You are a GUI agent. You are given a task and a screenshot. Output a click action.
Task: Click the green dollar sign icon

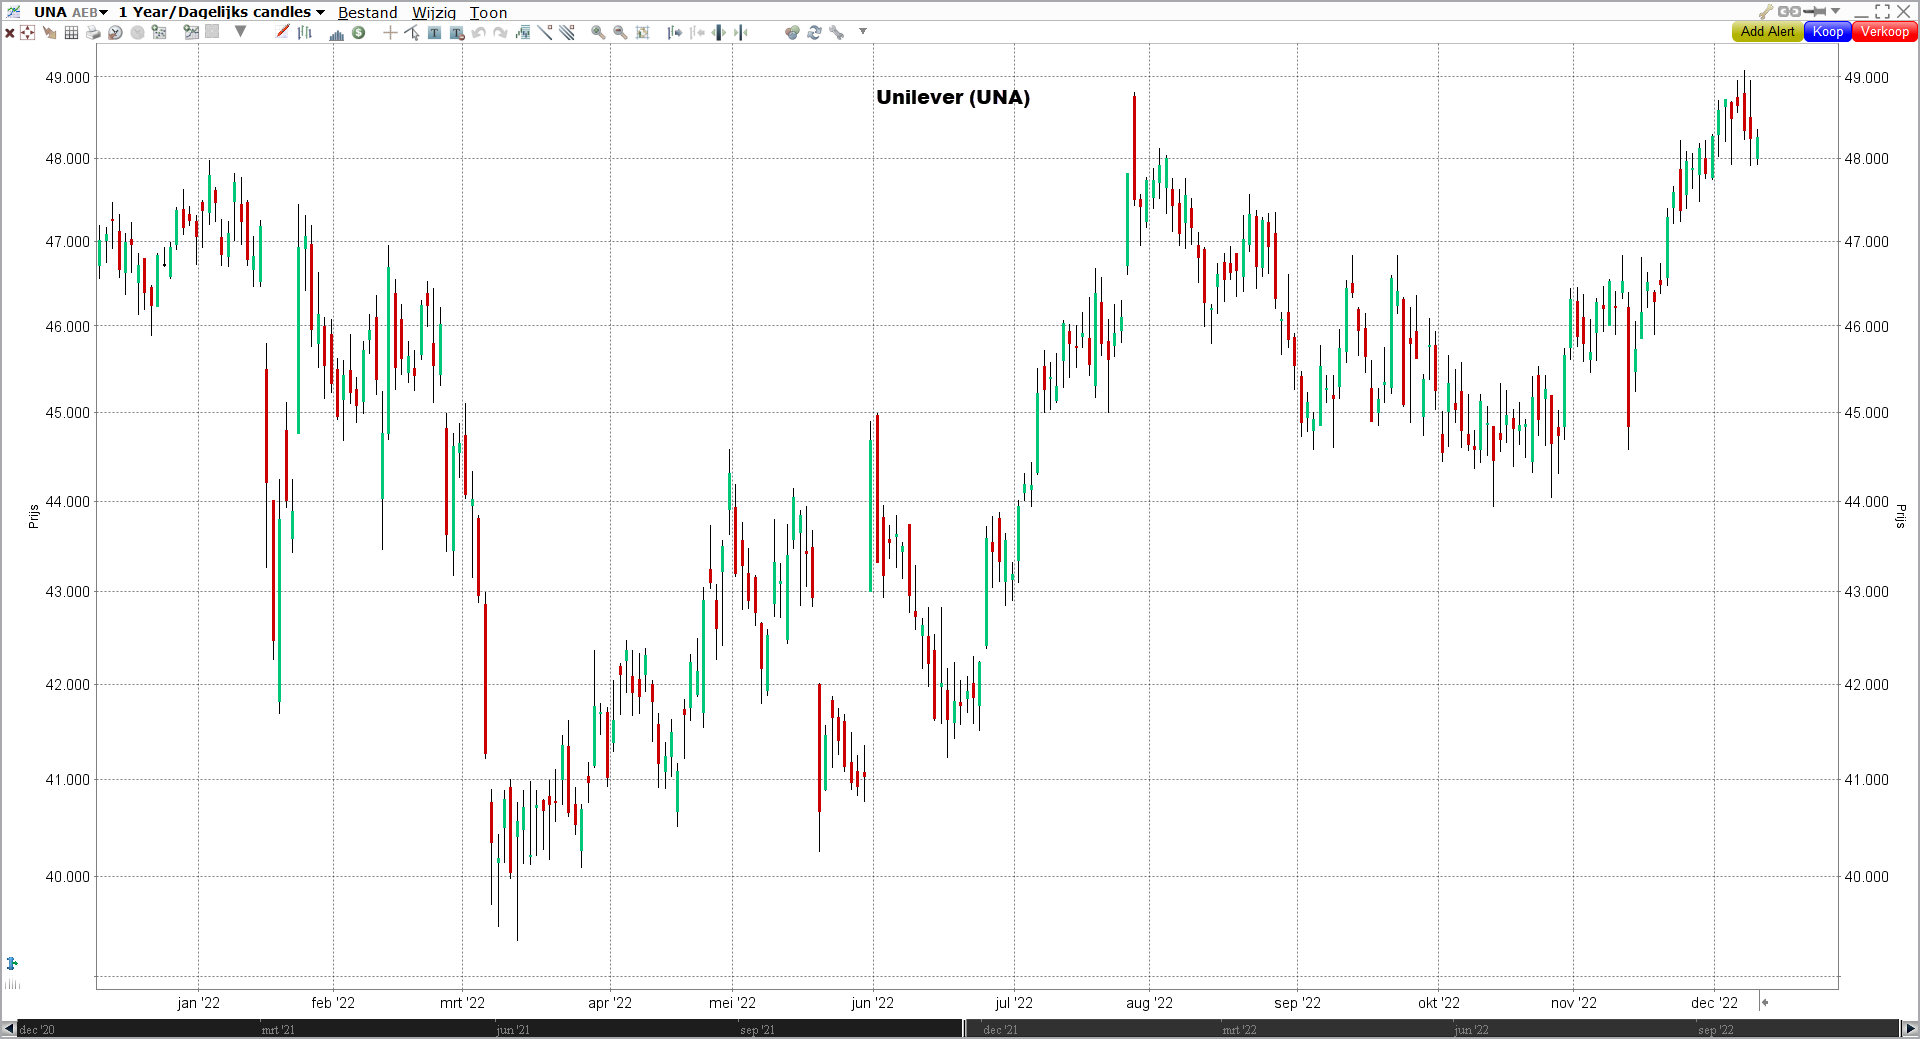358,32
